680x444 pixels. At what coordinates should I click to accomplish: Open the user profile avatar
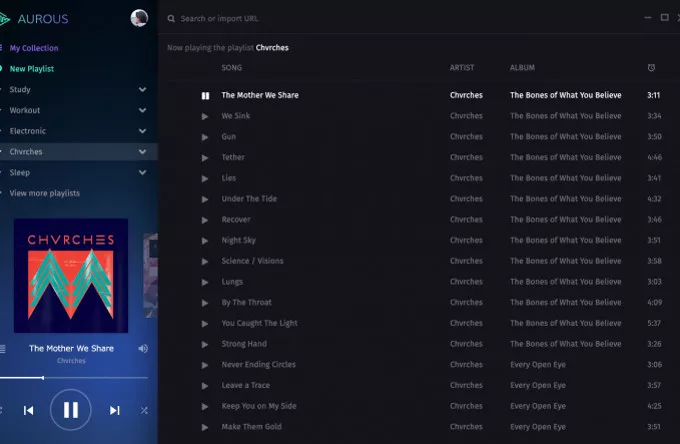point(139,18)
